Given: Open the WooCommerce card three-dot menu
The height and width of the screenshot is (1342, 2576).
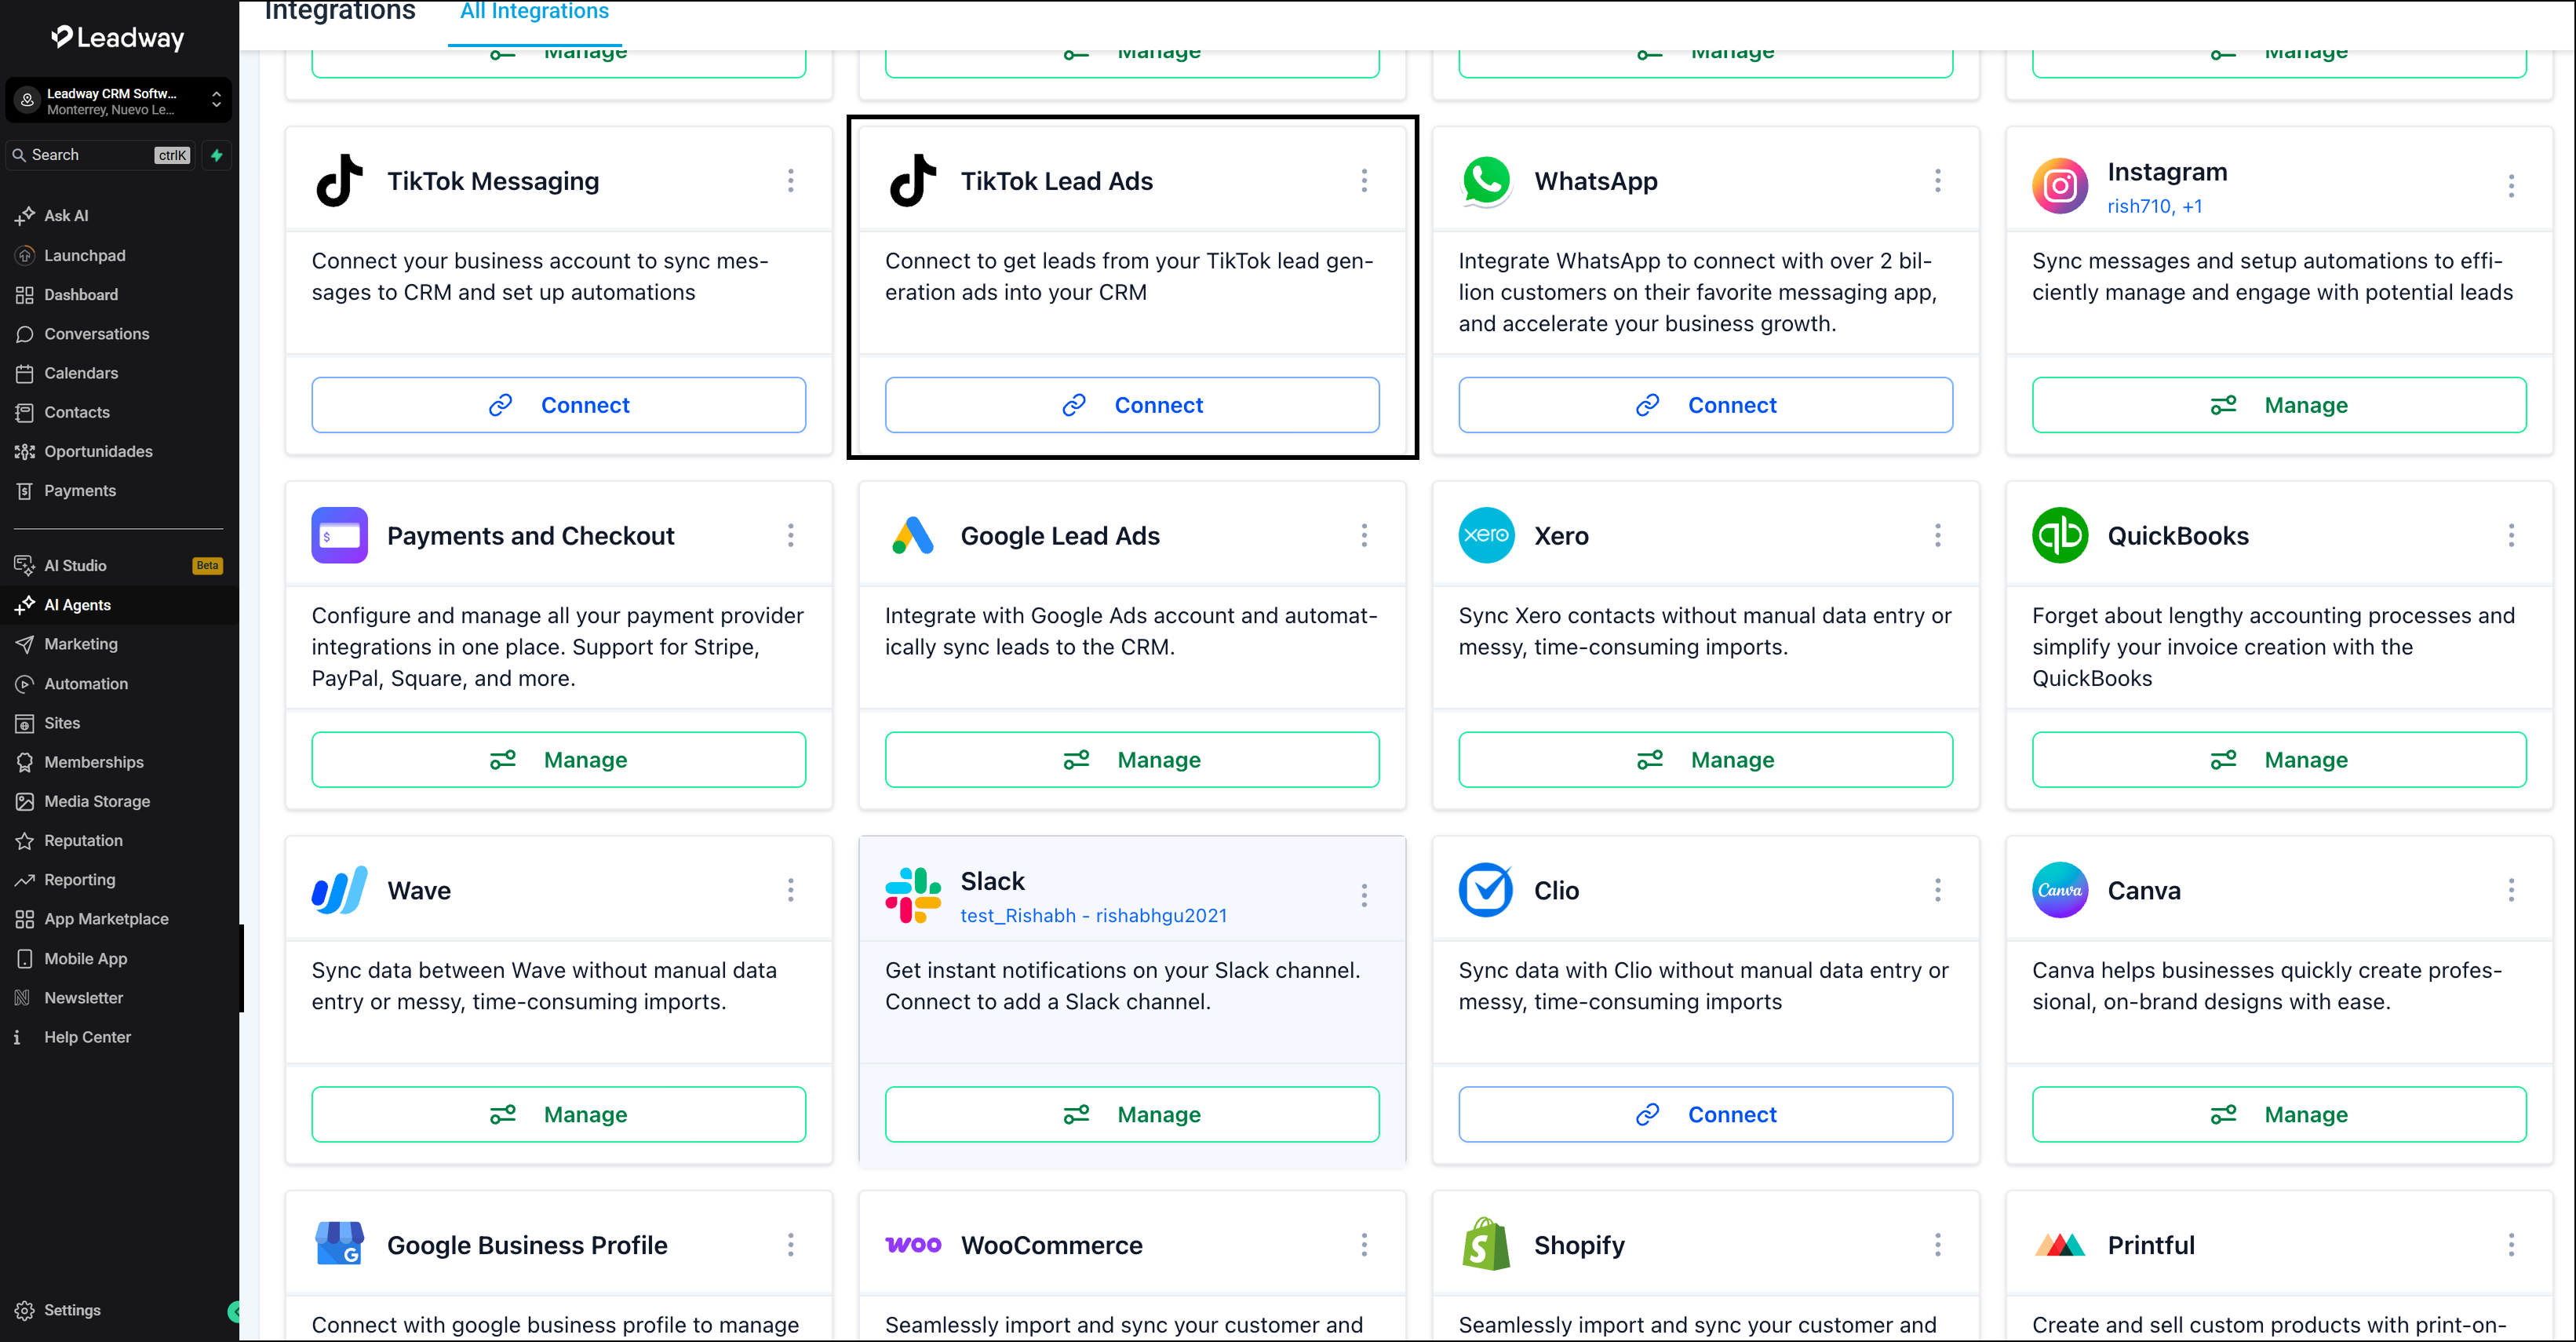Looking at the screenshot, I should [x=1364, y=1245].
